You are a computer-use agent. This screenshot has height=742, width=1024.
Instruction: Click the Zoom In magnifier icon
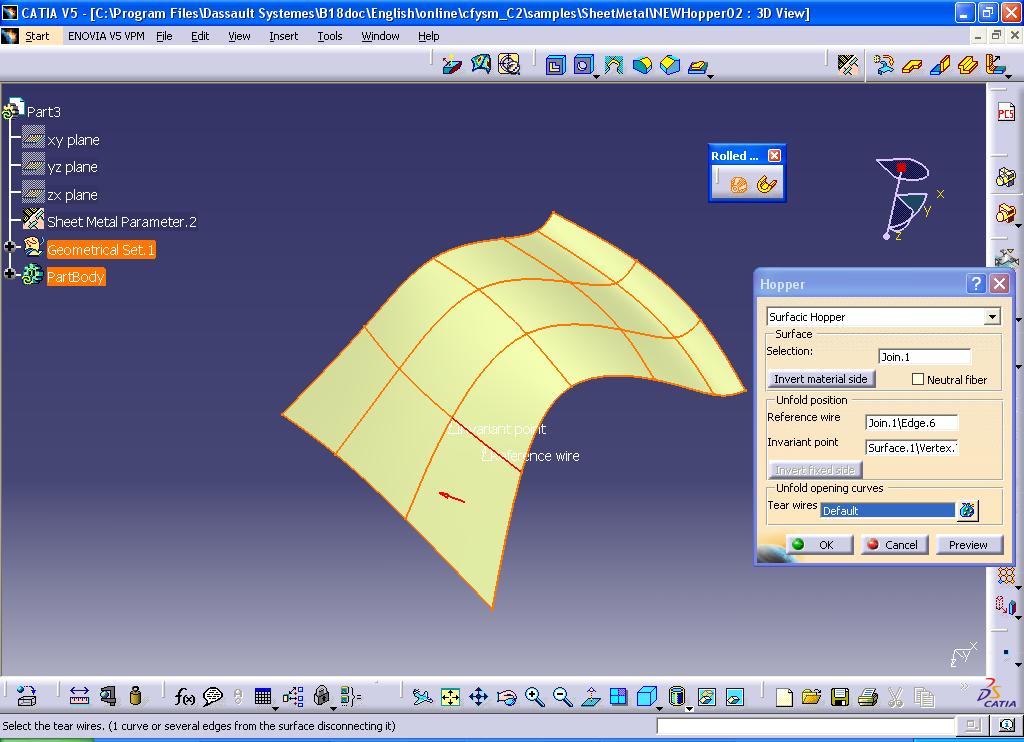533,696
